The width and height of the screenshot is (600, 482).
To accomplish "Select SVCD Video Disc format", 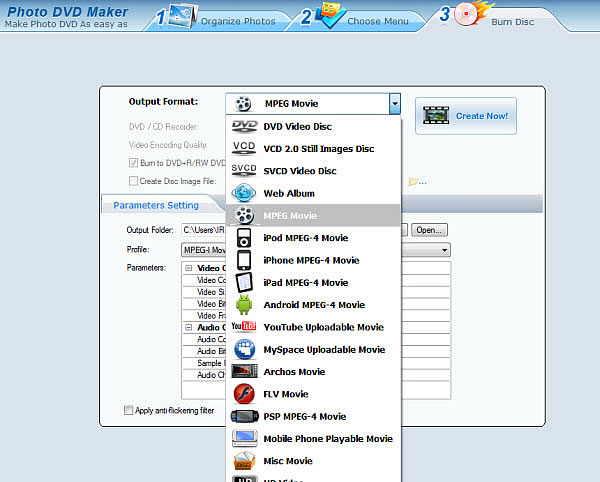I will pyautogui.click(x=313, y=171).
